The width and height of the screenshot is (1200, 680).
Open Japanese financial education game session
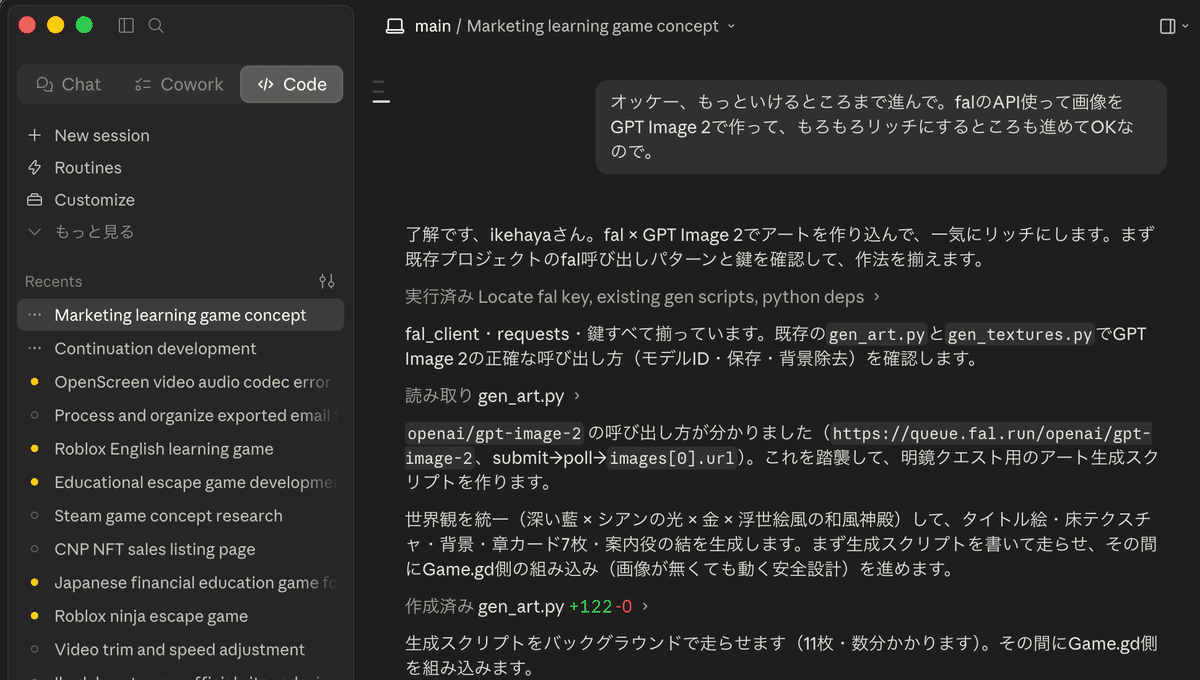pyautogui.click(x=181, y=583)
